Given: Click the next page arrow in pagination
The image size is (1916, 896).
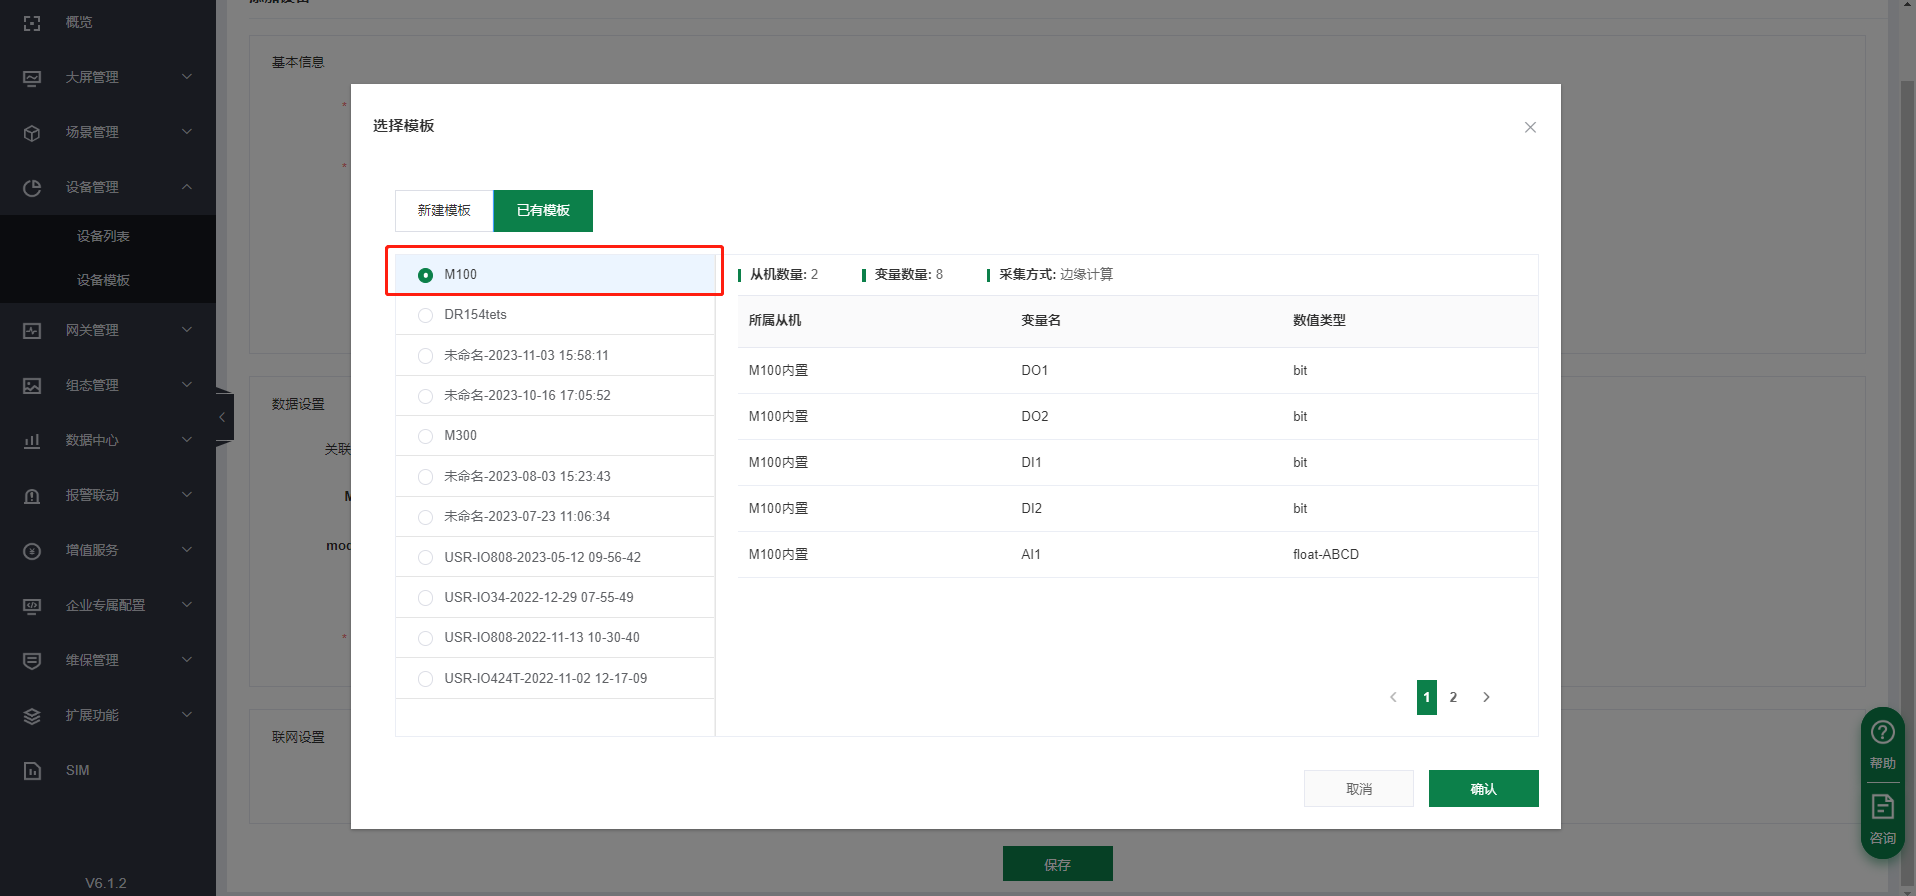Looking at the screenshot, I should (1486, 697).
